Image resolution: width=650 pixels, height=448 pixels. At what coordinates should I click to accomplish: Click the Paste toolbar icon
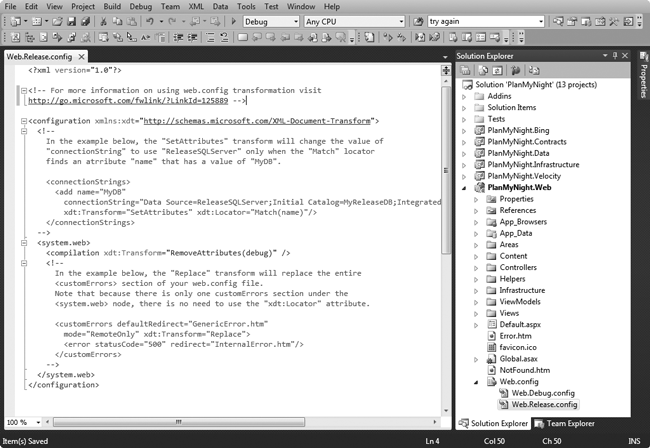[131, 22]
